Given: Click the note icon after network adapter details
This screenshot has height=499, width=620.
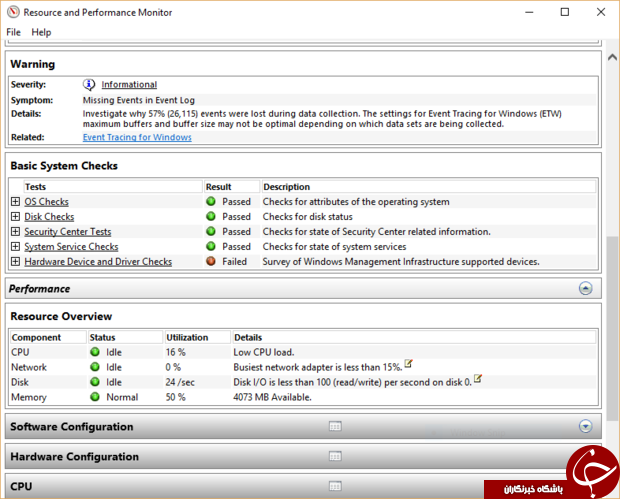Looking at the screenshot, I should pos(408,364).
